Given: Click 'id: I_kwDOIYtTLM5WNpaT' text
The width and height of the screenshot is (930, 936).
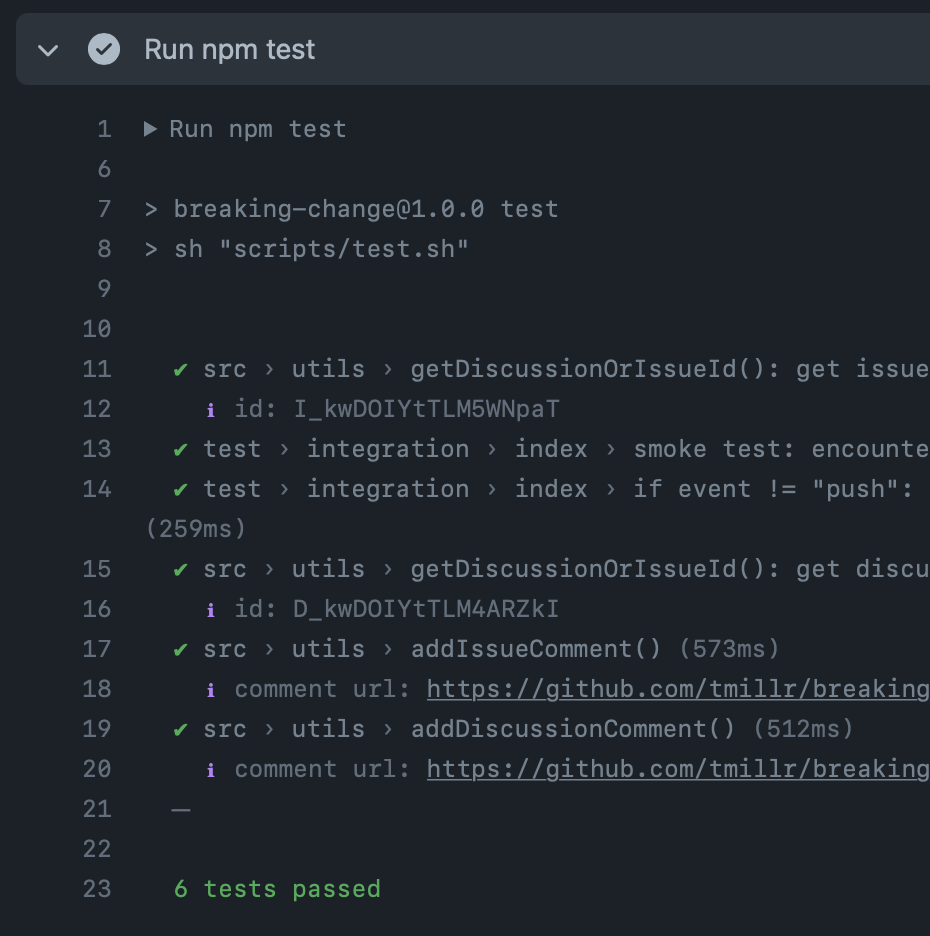Looking at the screenshot, I should click(x=396, y=410).
